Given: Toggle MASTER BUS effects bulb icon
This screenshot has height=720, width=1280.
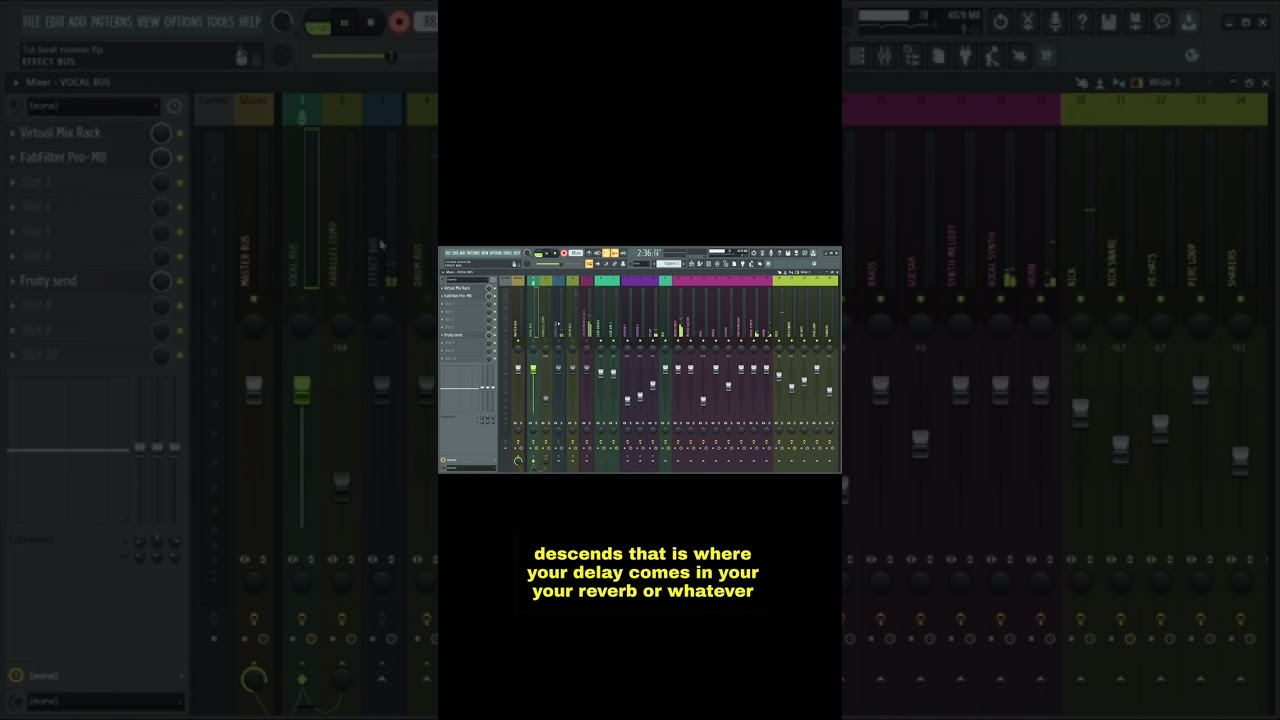Looking at the screenshot, I should [x=518, y=442].
